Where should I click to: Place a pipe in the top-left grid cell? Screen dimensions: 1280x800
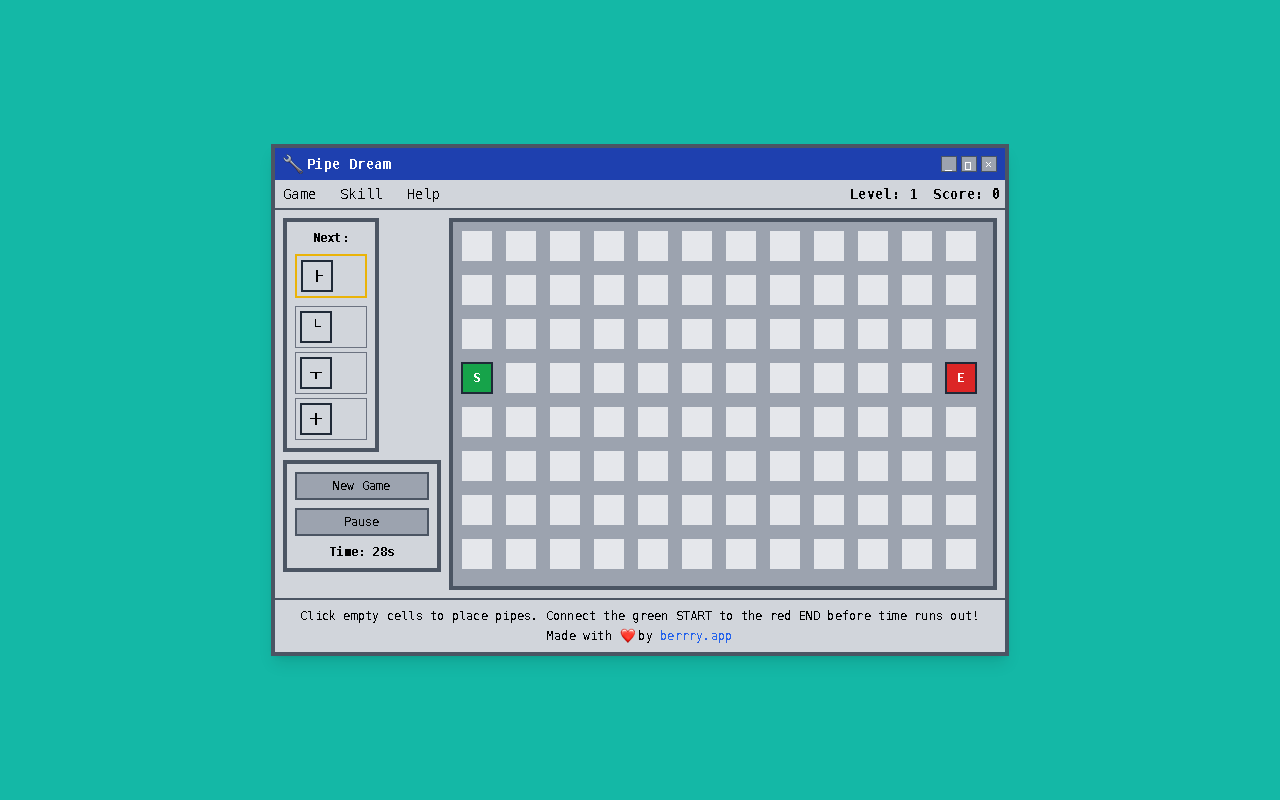pos(476,245)
